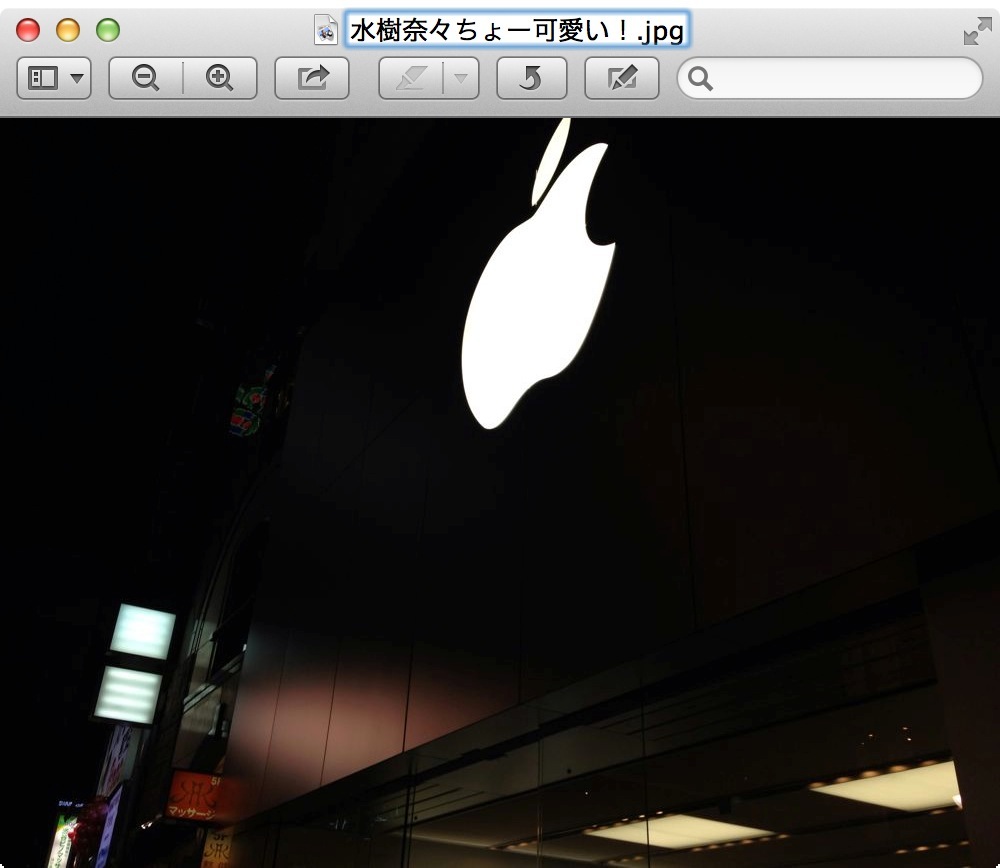This screenshot has height=868, width=1000.
Task: Enter full screen with the arrows icon
Action: tap(978, 31)
